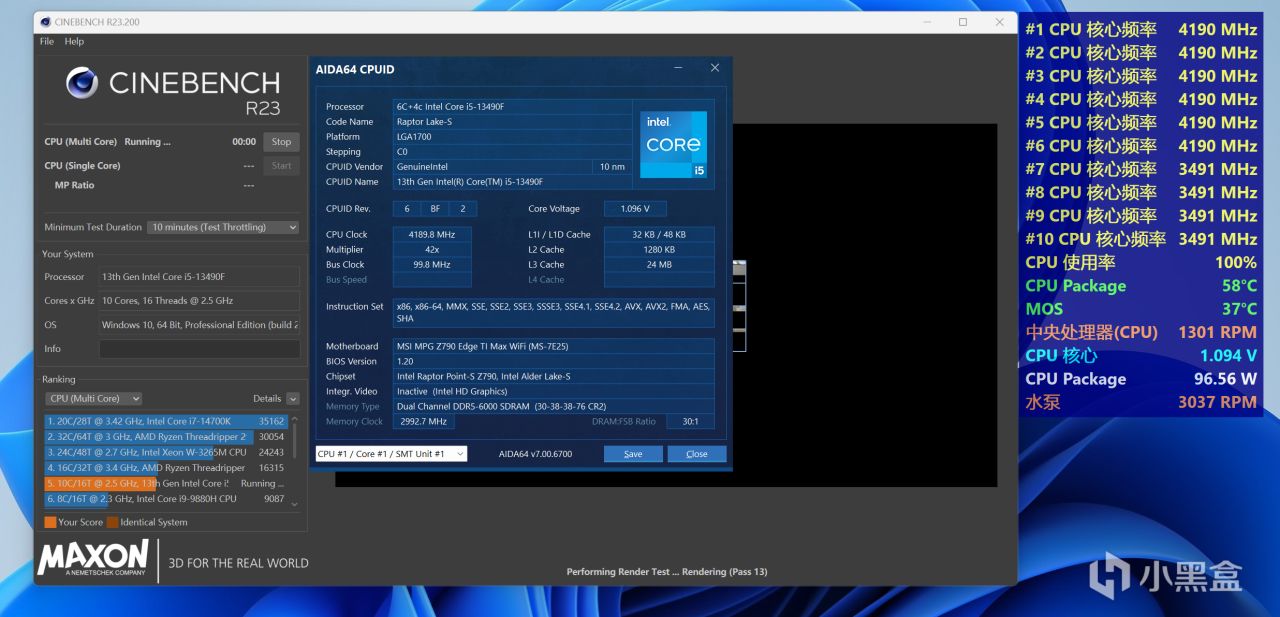
Task: Click the Cores x GHz field
Action: coord(199,300)
